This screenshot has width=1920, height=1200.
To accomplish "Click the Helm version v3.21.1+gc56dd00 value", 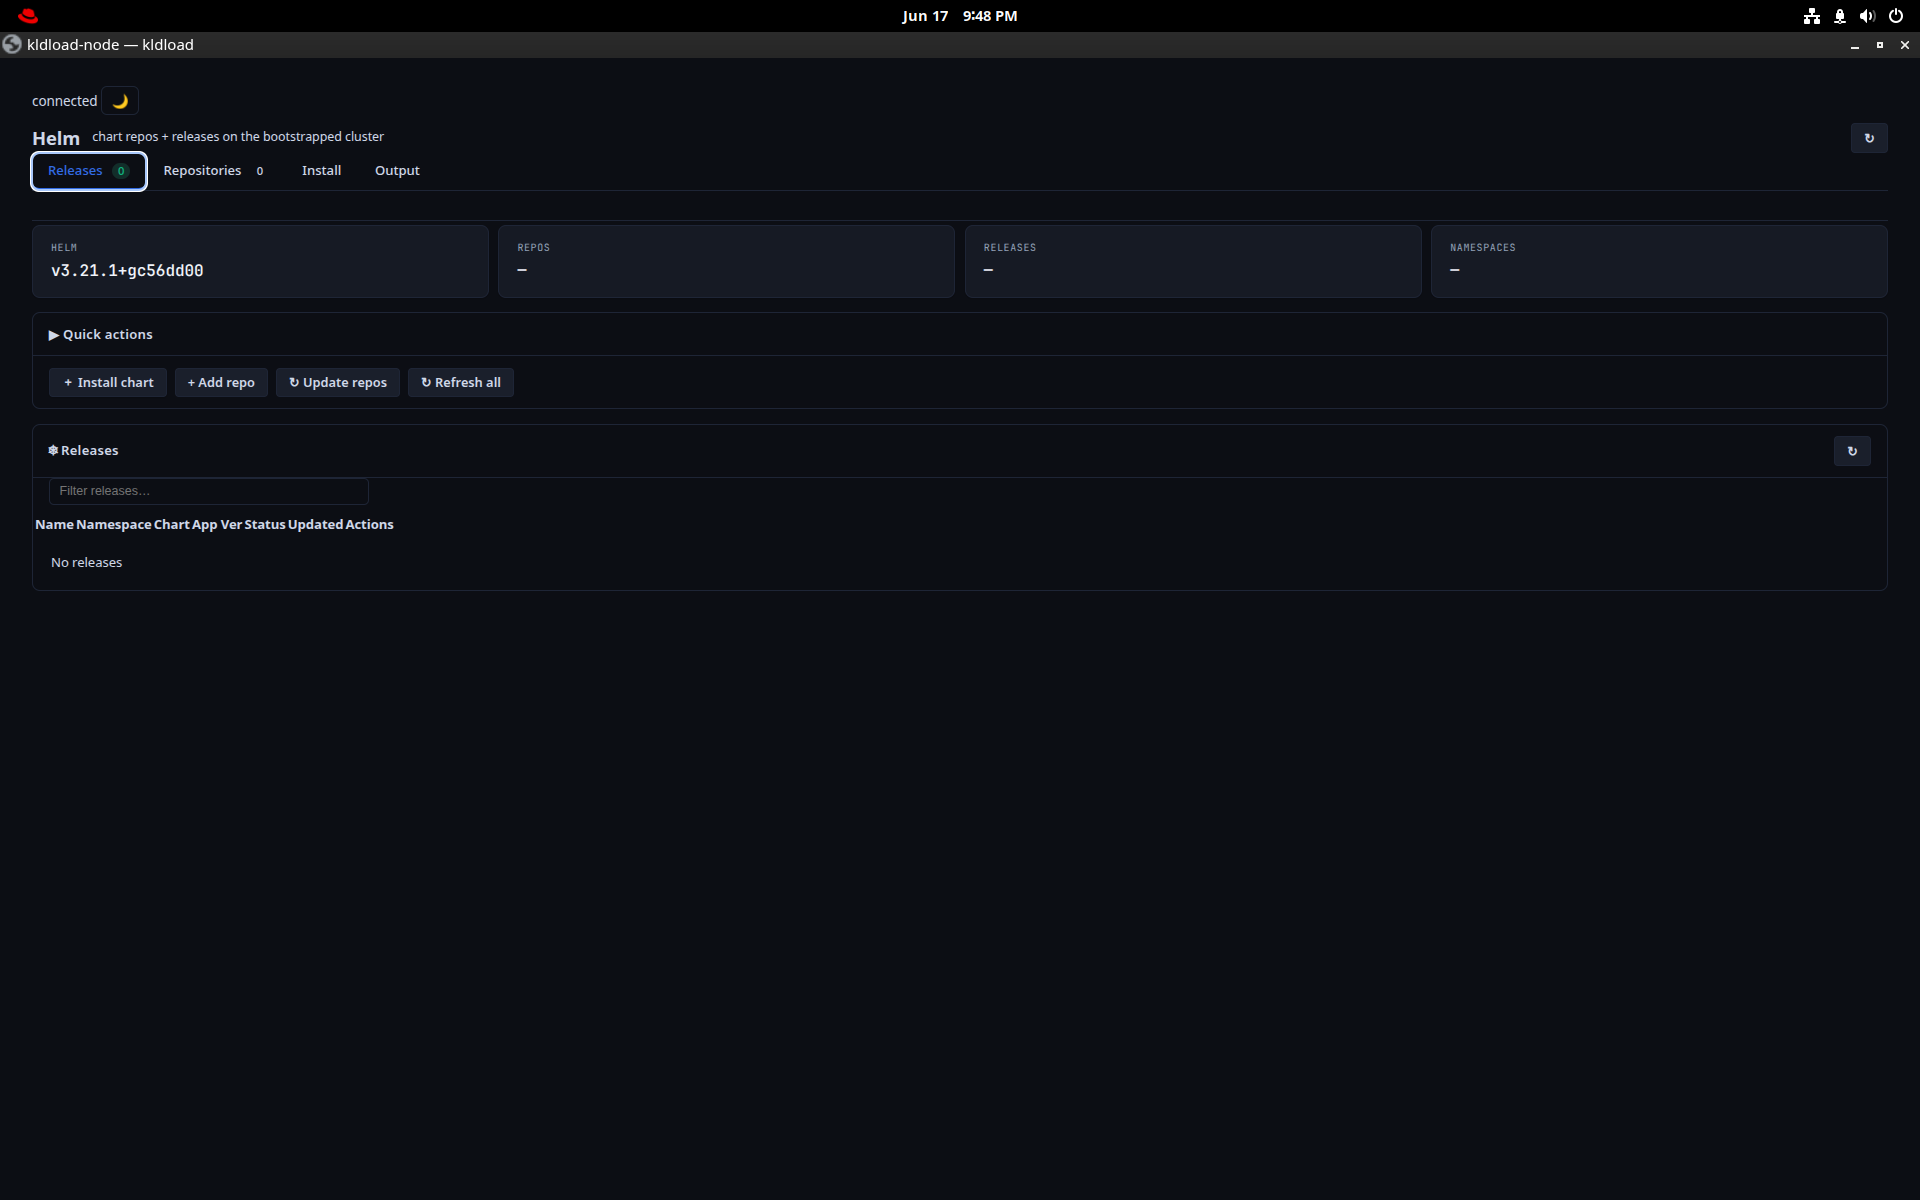I will [x=127, y=271].
